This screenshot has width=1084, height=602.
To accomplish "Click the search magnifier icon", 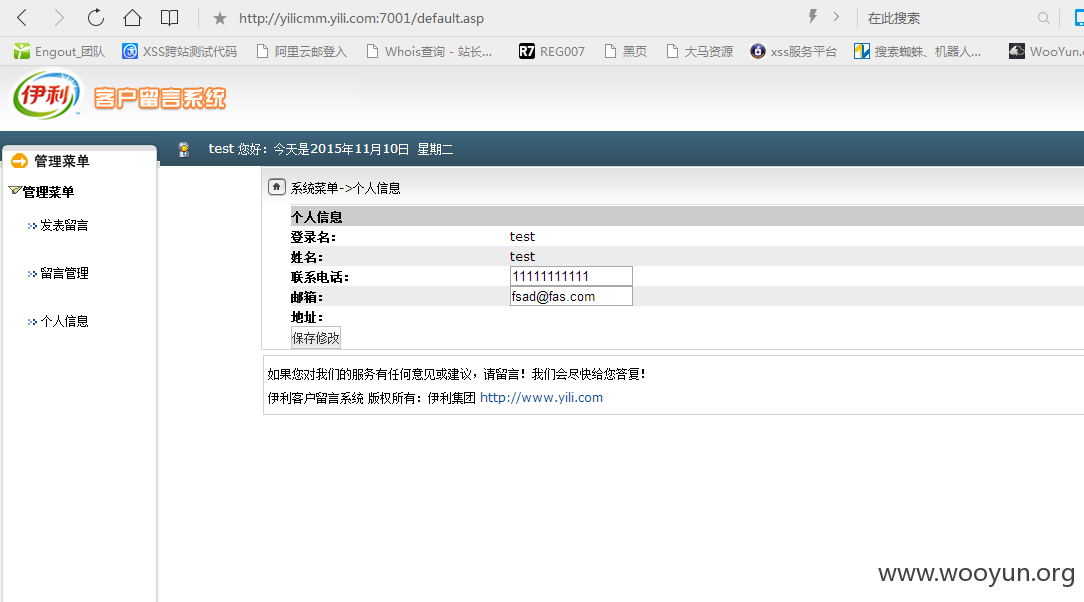I will pyautogui.click(x=1043, y=18).
